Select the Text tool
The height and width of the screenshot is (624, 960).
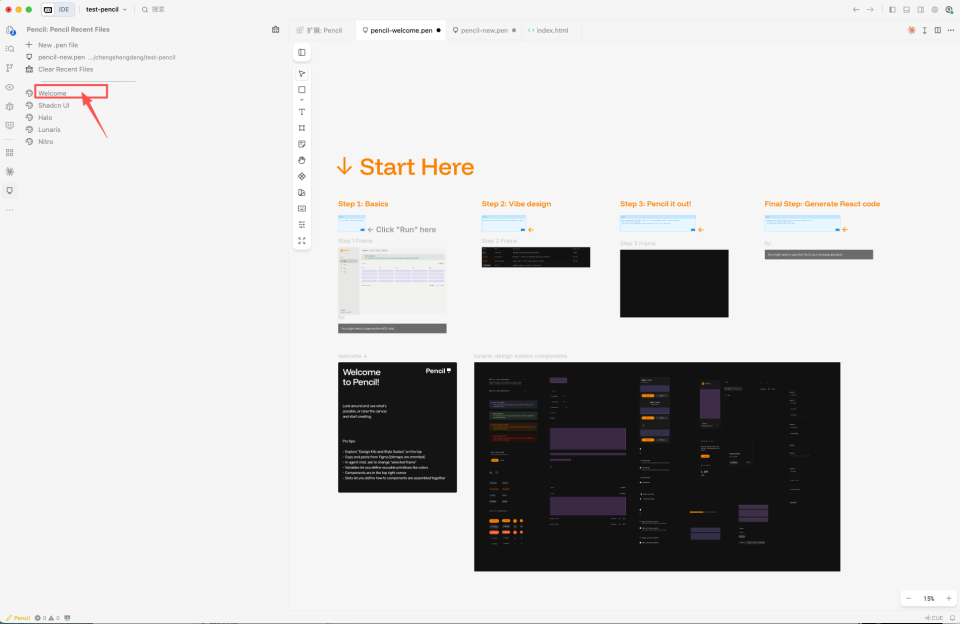(302, 112)
